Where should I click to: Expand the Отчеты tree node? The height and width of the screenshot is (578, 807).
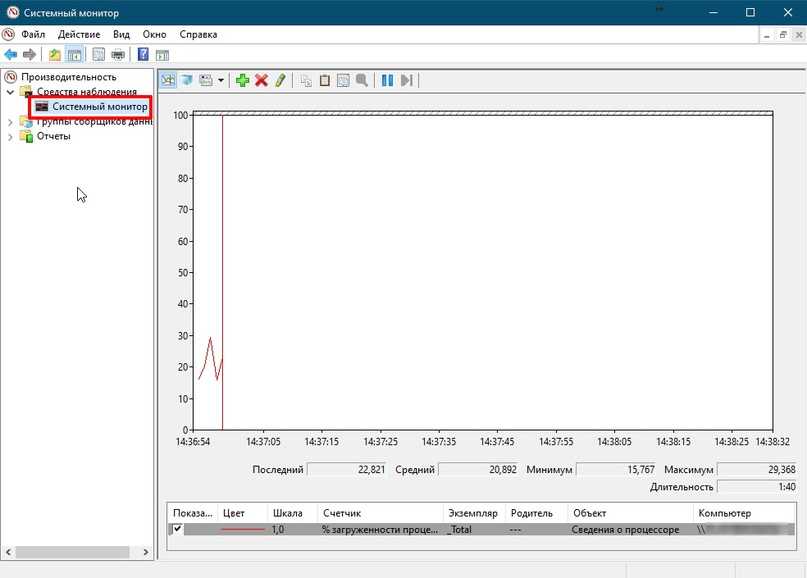(x=11, y=137)
